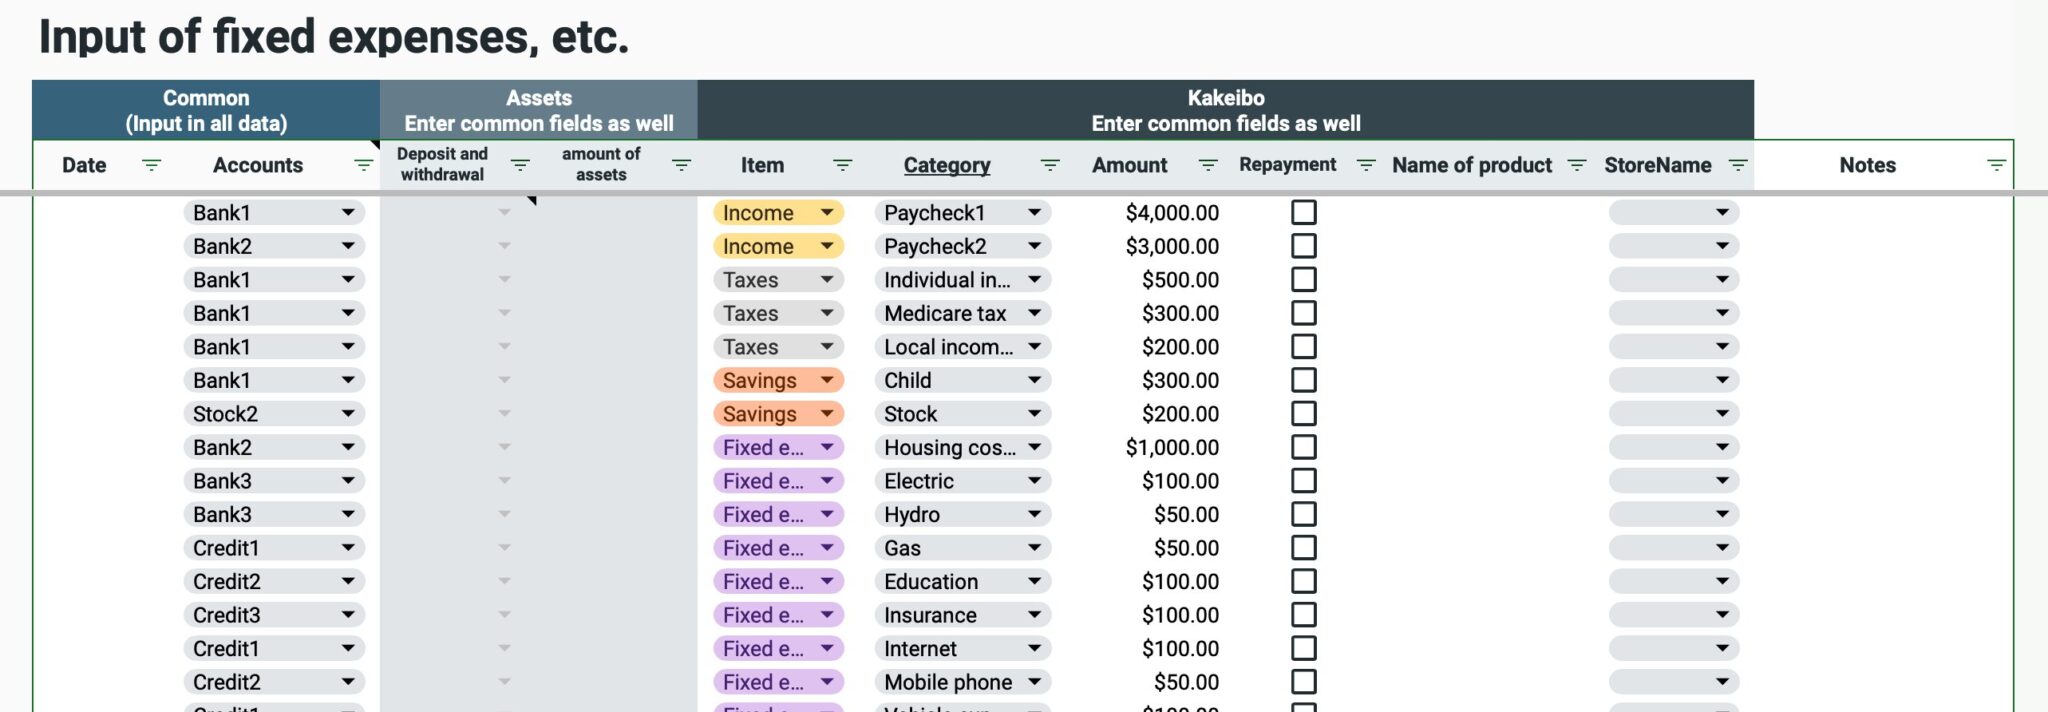
Task: Open the underlined Category header link
Action: [946, 164]
